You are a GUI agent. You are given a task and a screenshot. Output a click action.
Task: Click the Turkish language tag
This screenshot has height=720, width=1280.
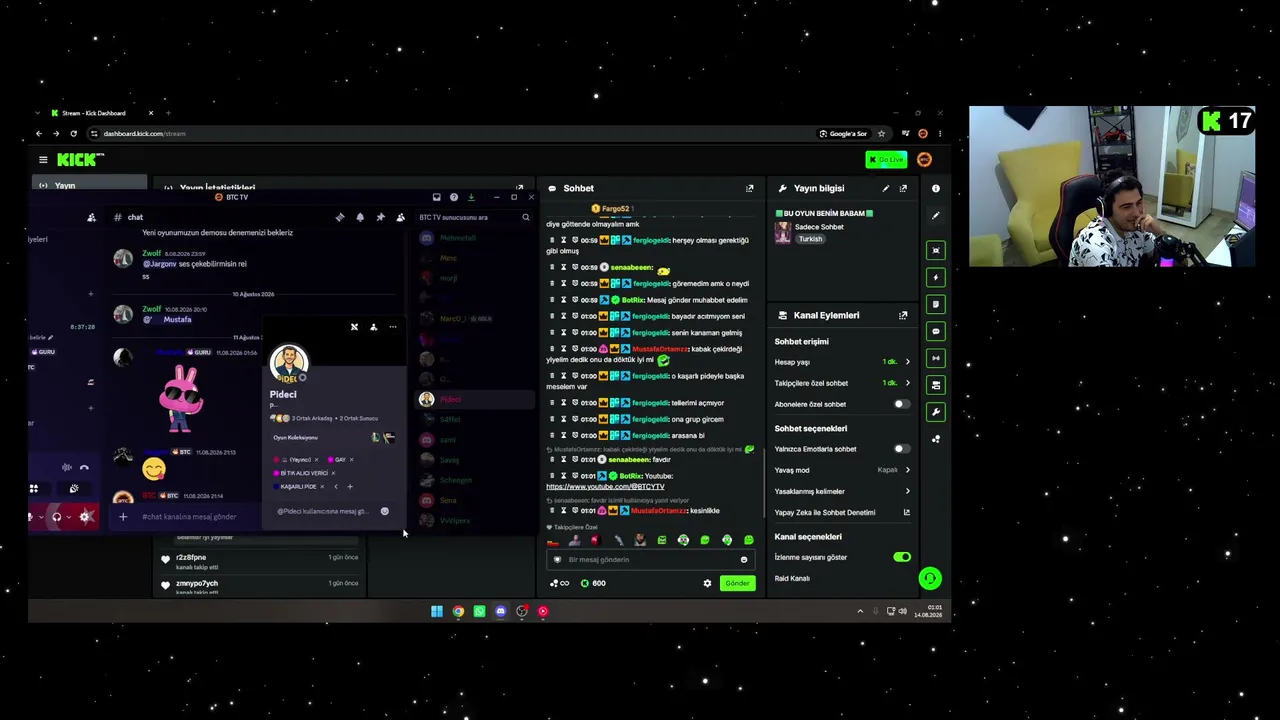click(x=810, y=239)
